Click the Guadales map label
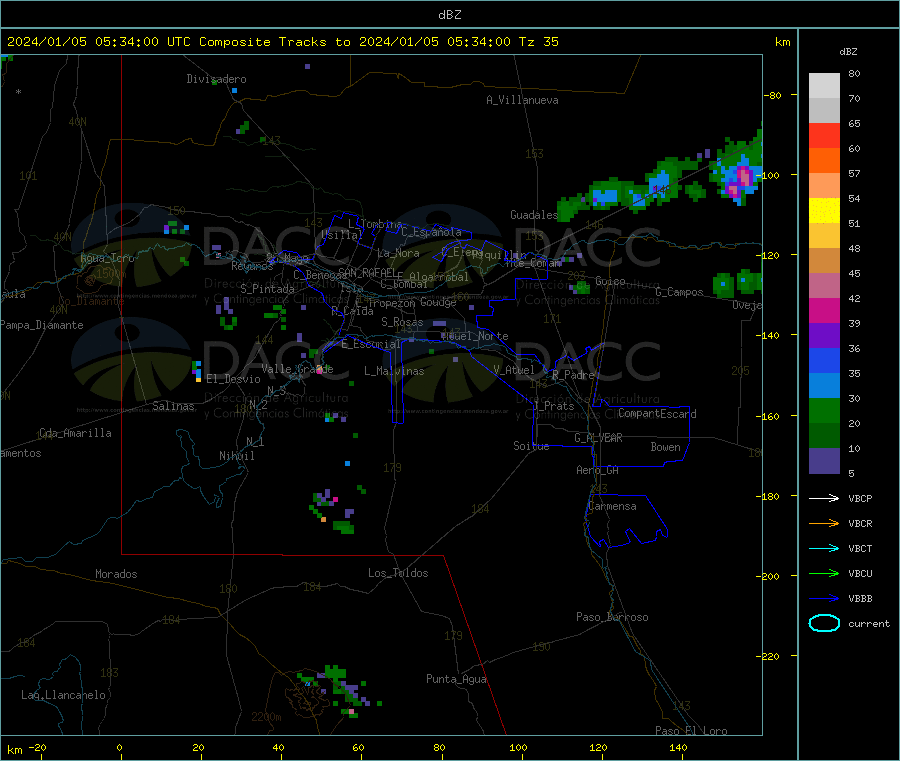 tap(534, 215)
